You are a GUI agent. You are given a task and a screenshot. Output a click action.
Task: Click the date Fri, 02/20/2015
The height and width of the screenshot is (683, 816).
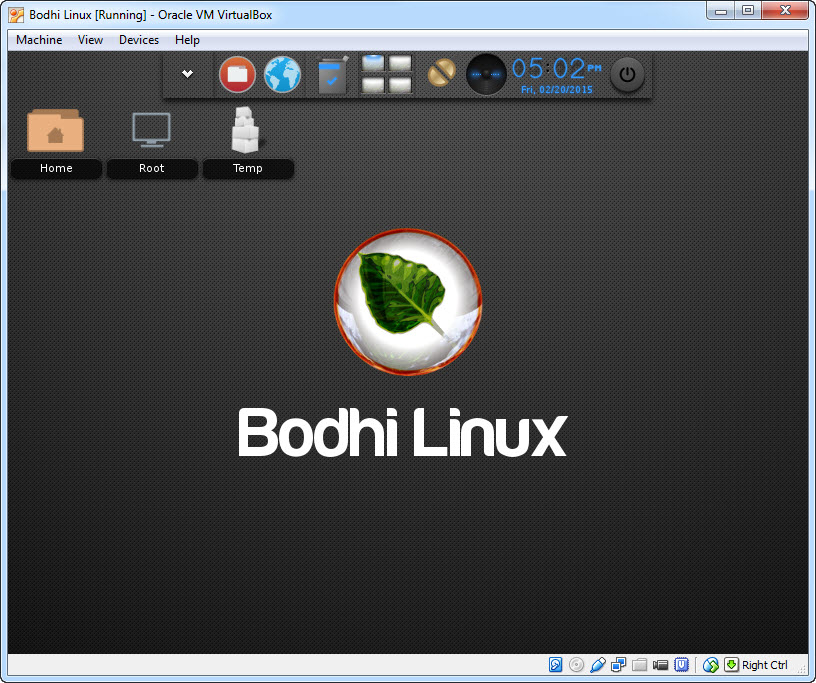click(x=556, y=90)
